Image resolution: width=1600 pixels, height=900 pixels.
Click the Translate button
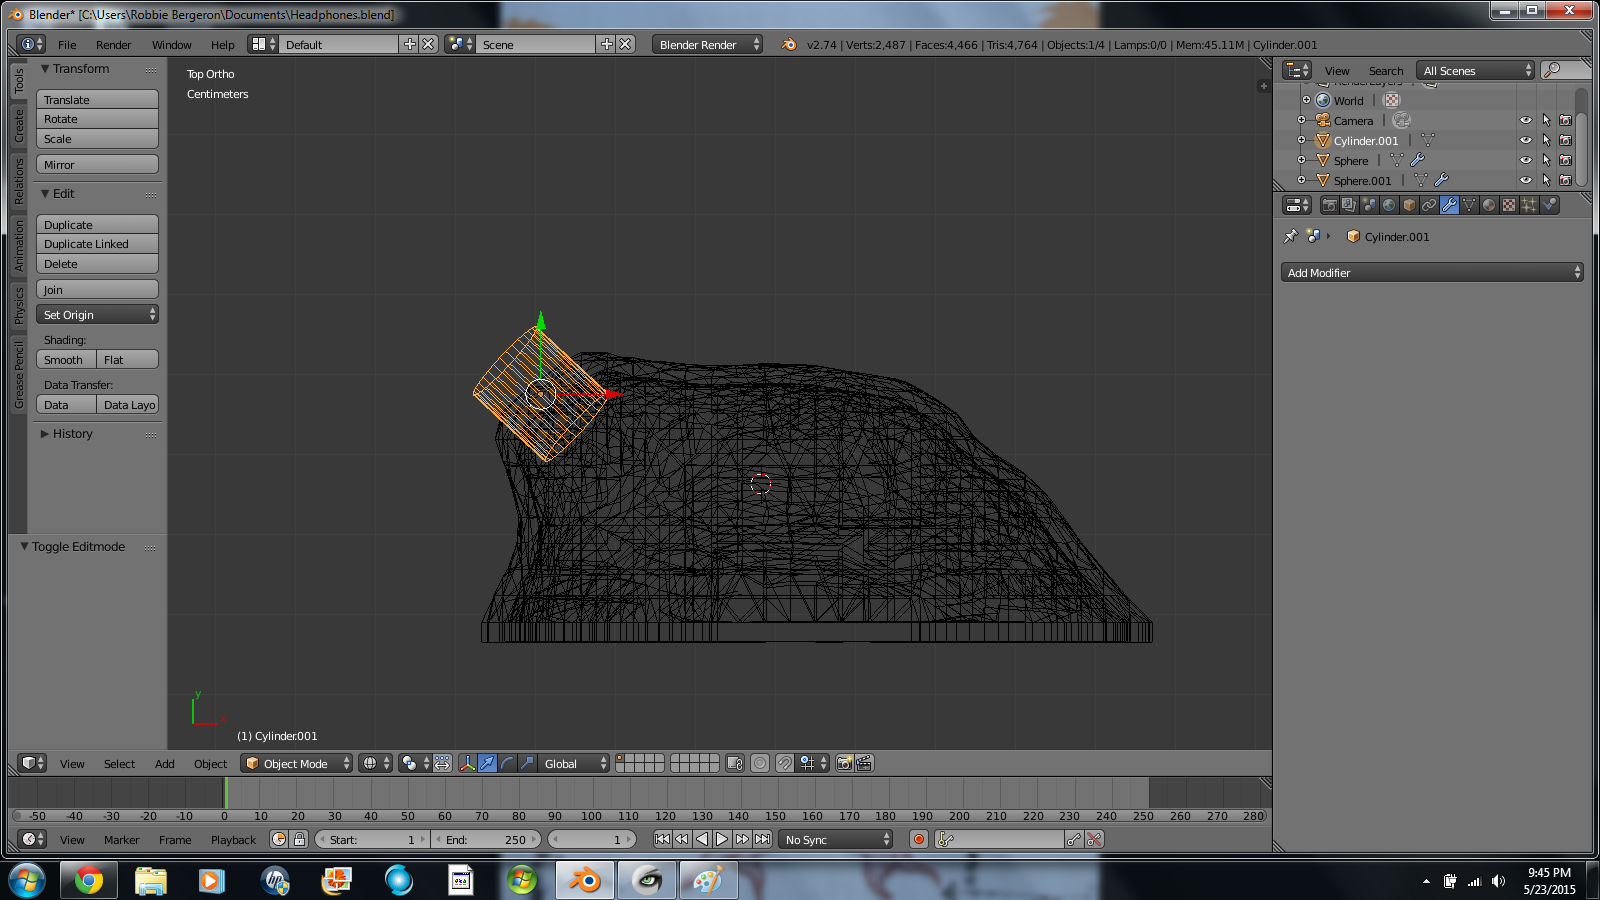click(x=97, y=99)
